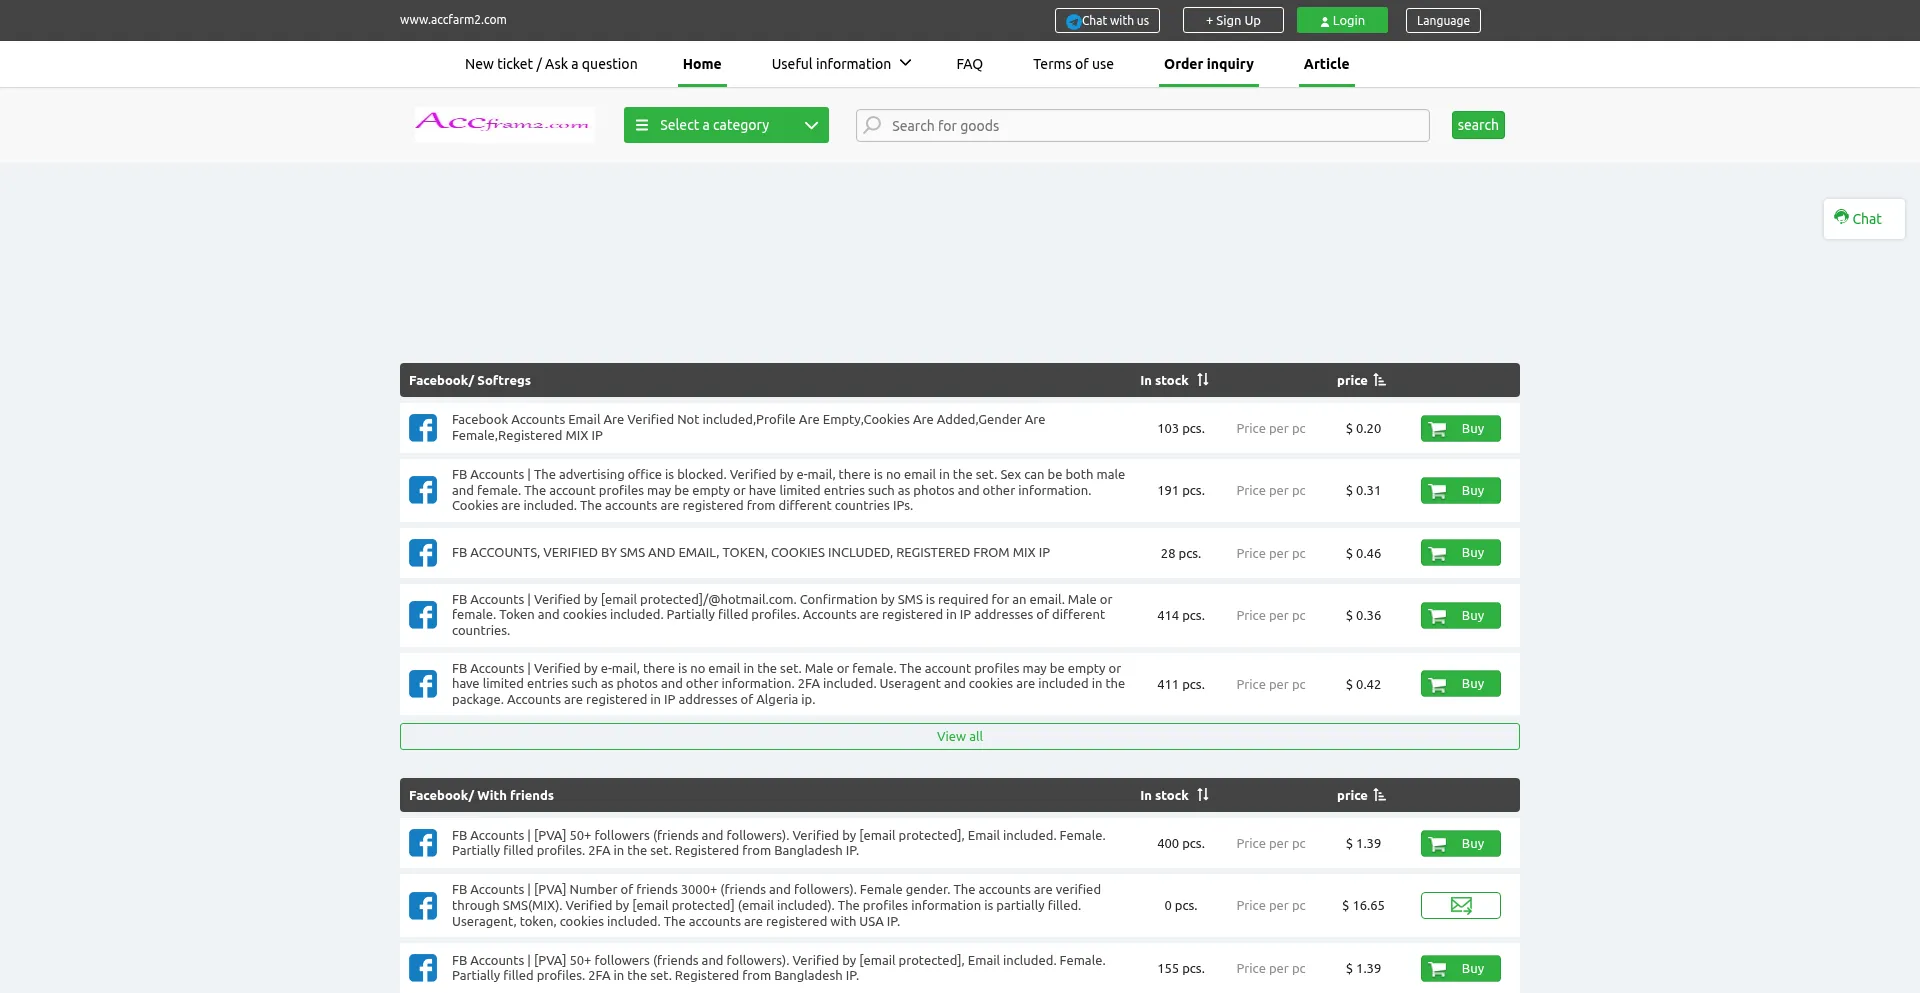Buy the $0.31 FB Accounts listing
The width and height of the screenshot is (1920, 993).
pyautogui.click(x=1460, y=491)
